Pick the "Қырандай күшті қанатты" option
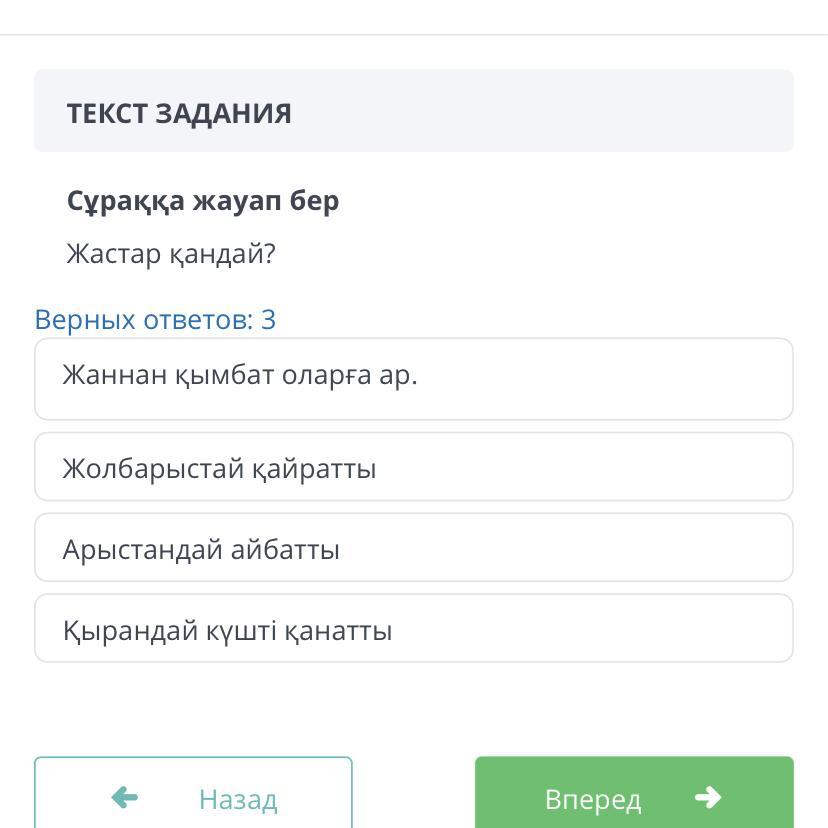The image size is (828, 828). (x=414, y=629)
